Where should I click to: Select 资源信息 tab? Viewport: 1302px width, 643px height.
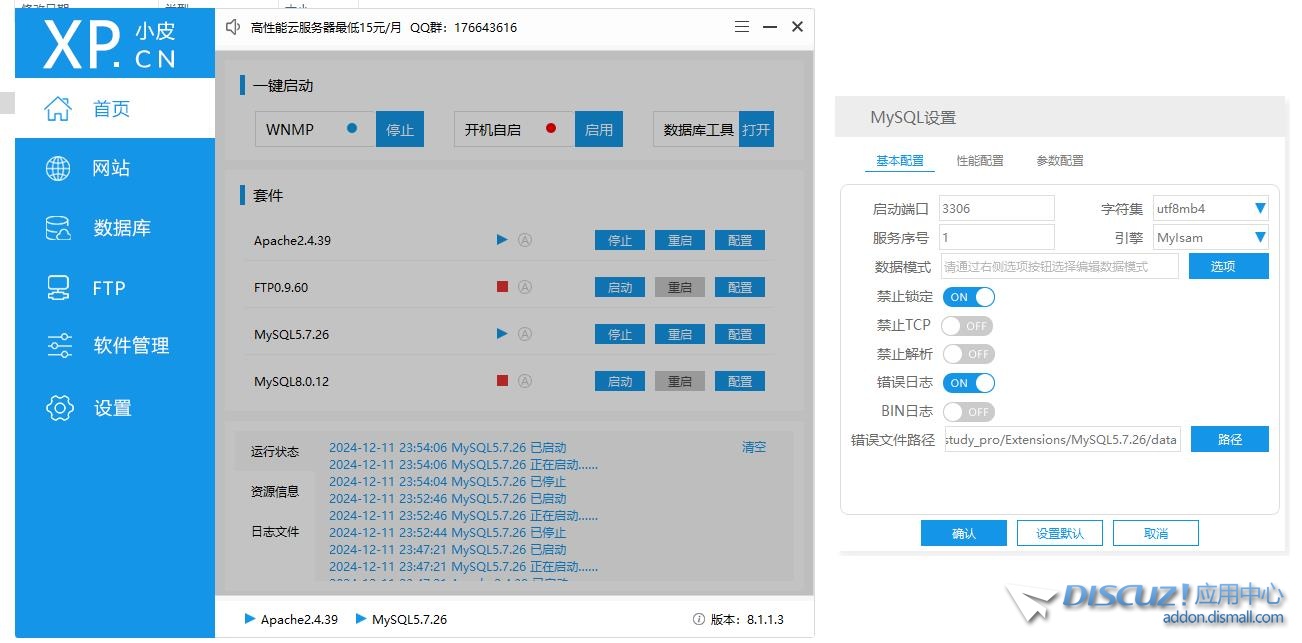coord(275,492)
